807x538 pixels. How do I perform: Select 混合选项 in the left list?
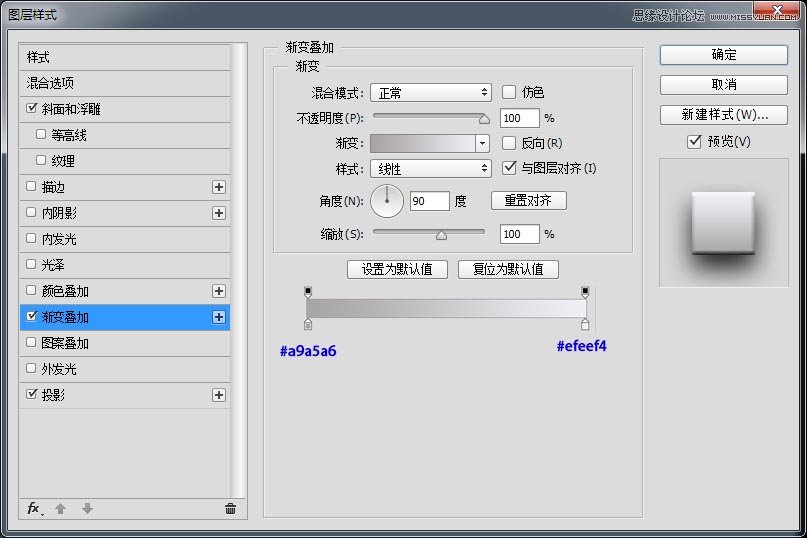[x=125, y=83]
